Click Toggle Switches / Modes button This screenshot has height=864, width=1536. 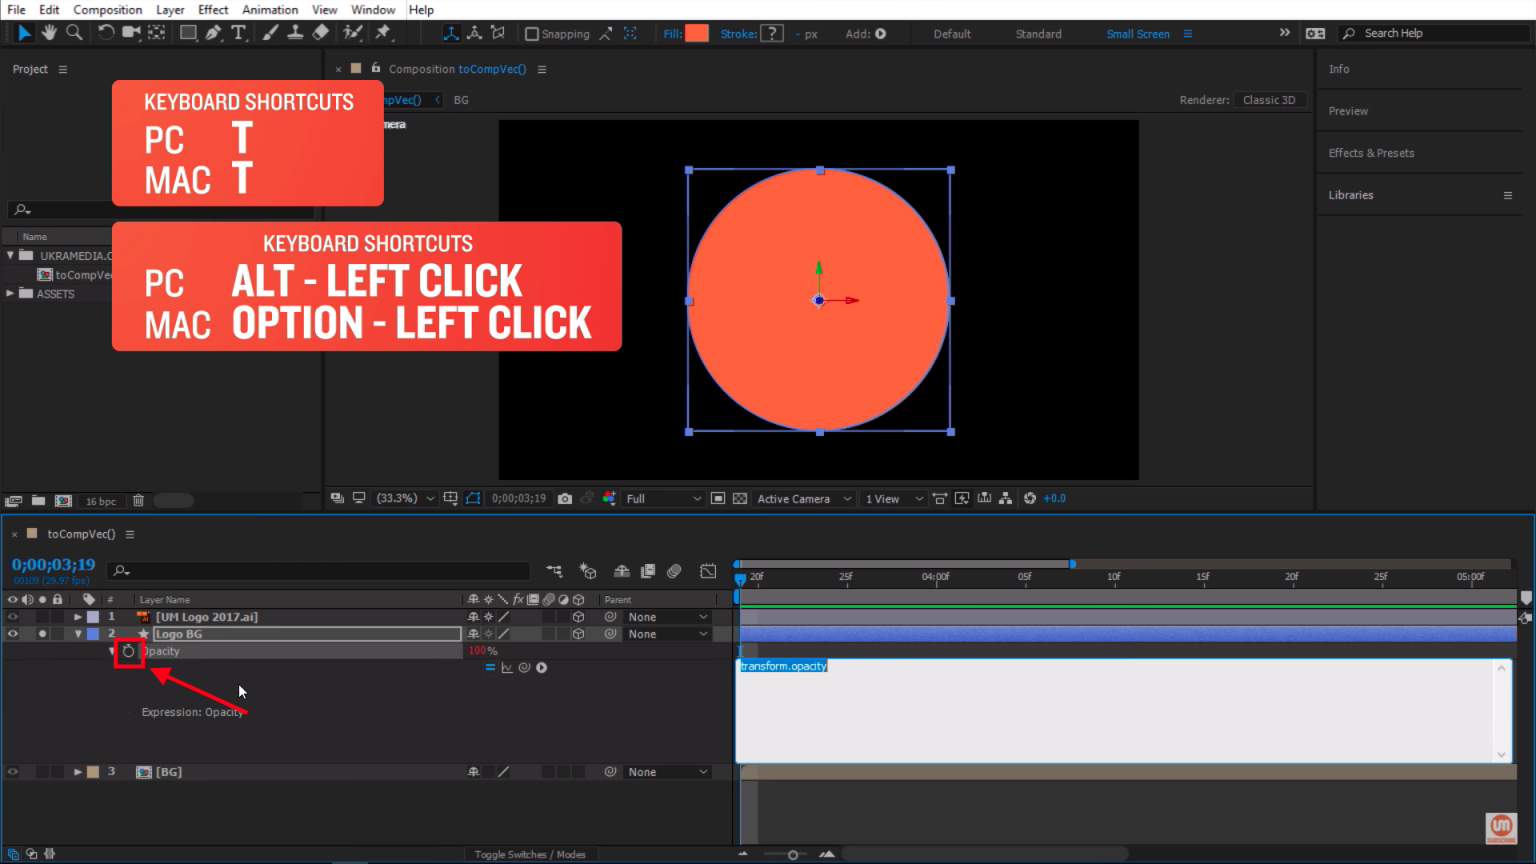coord(530,854)
